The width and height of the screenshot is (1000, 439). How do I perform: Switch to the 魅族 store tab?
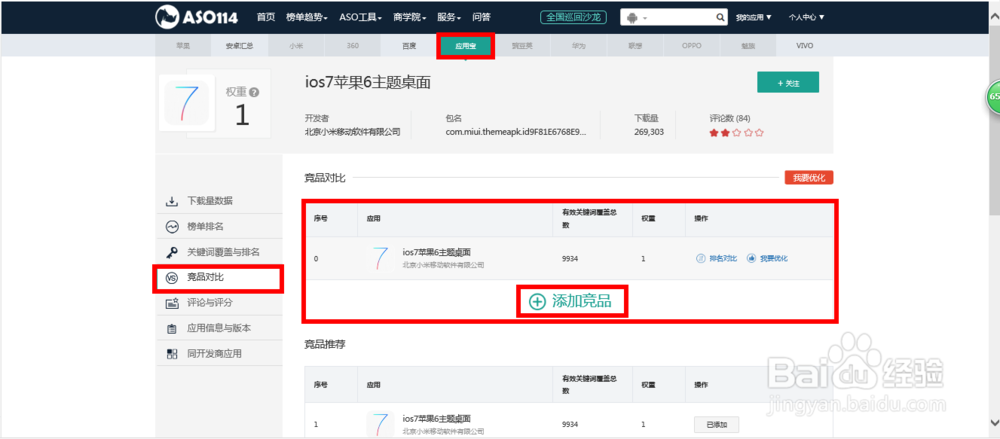pyautogui.click(x=747, y=46)
